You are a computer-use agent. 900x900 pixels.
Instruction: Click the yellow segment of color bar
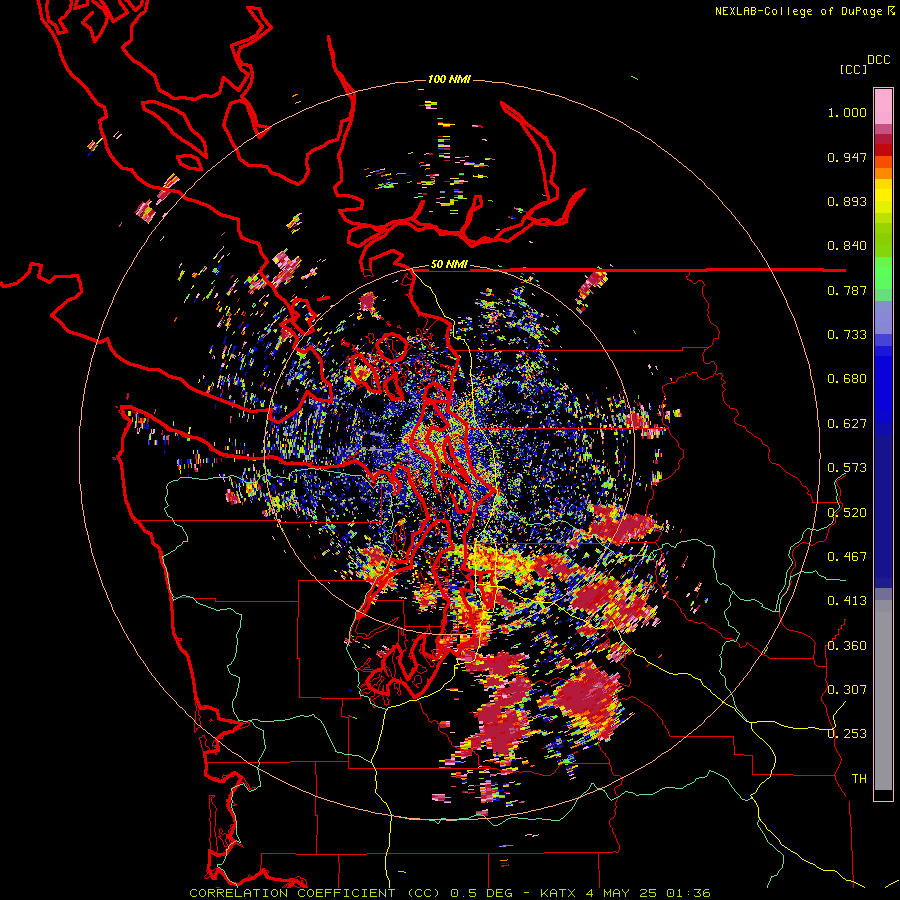883,196
